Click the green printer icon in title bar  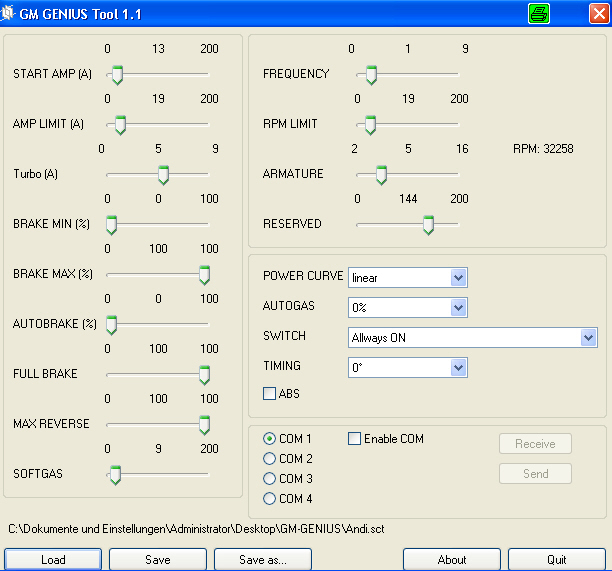[539, 14]
